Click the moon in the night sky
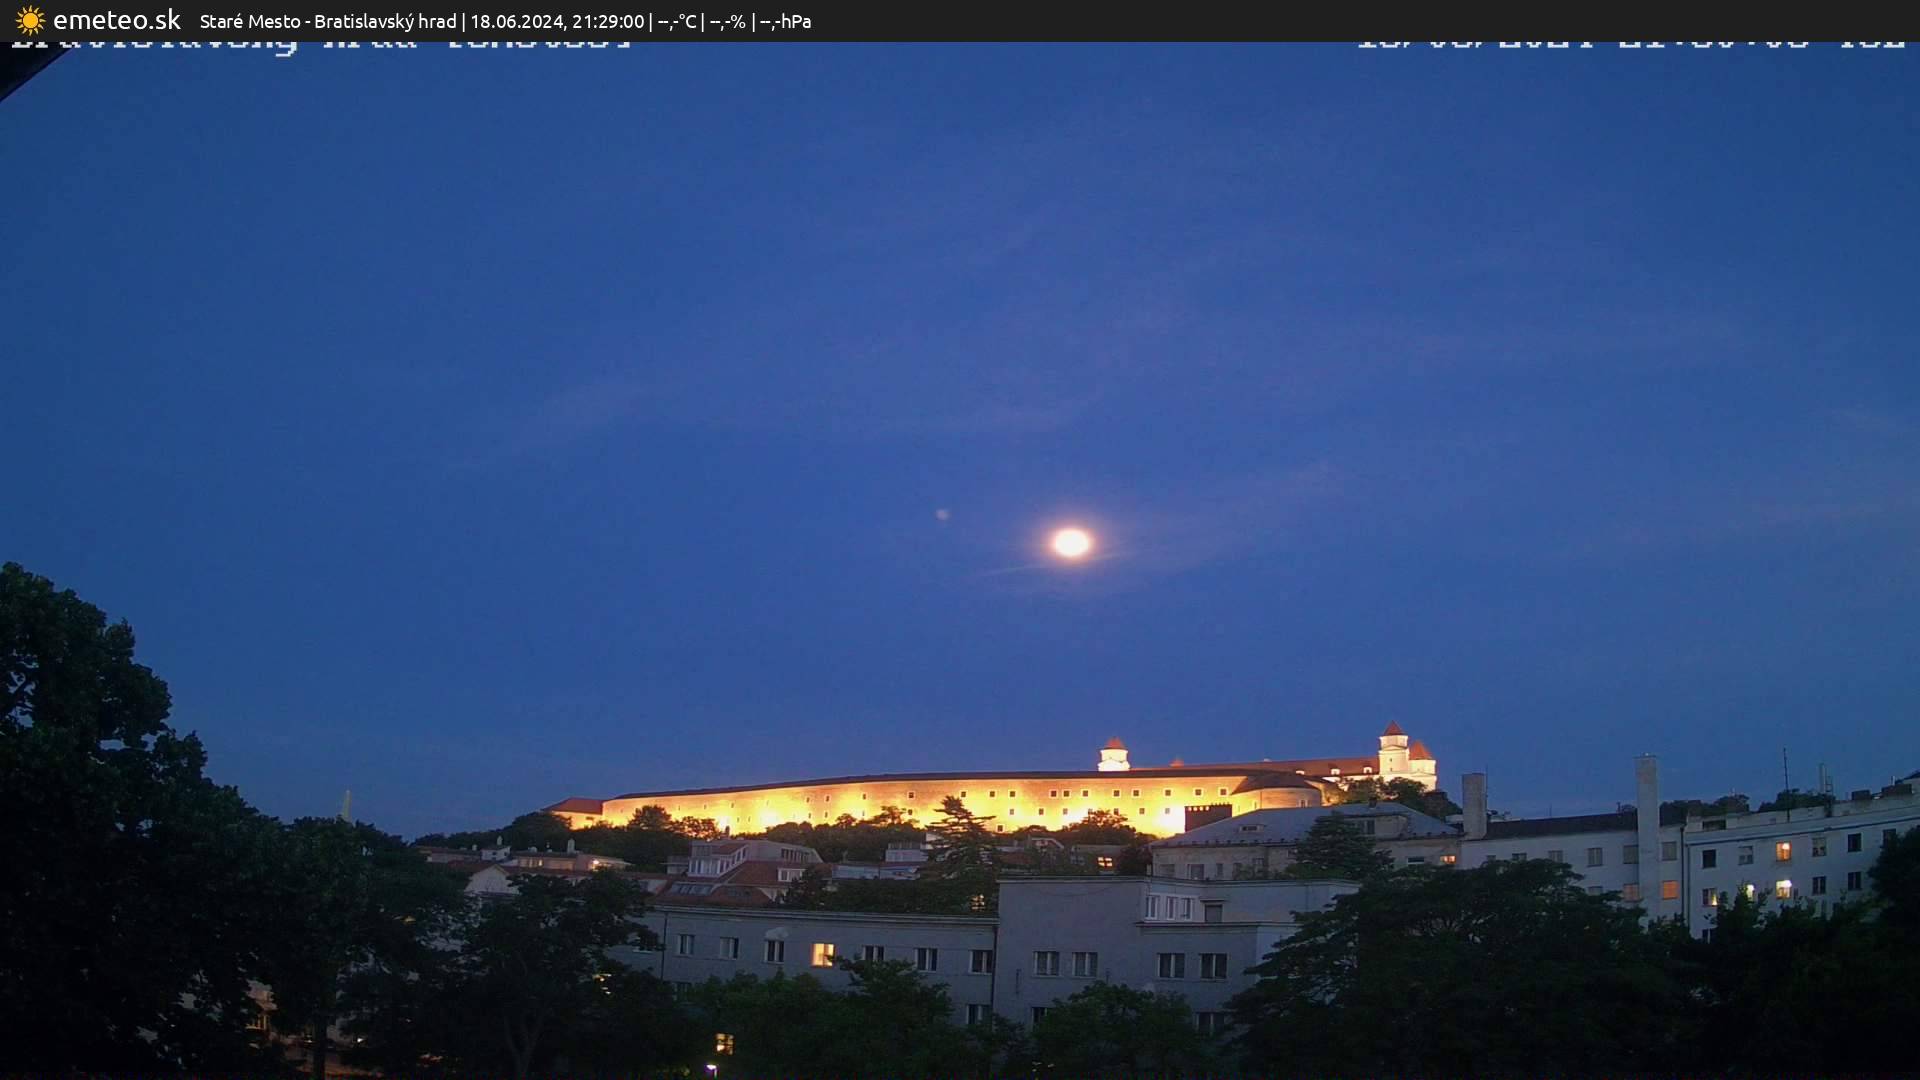Viewport: 1920px width, 1080px height. pyautogui.click(x=1070, y=541)
